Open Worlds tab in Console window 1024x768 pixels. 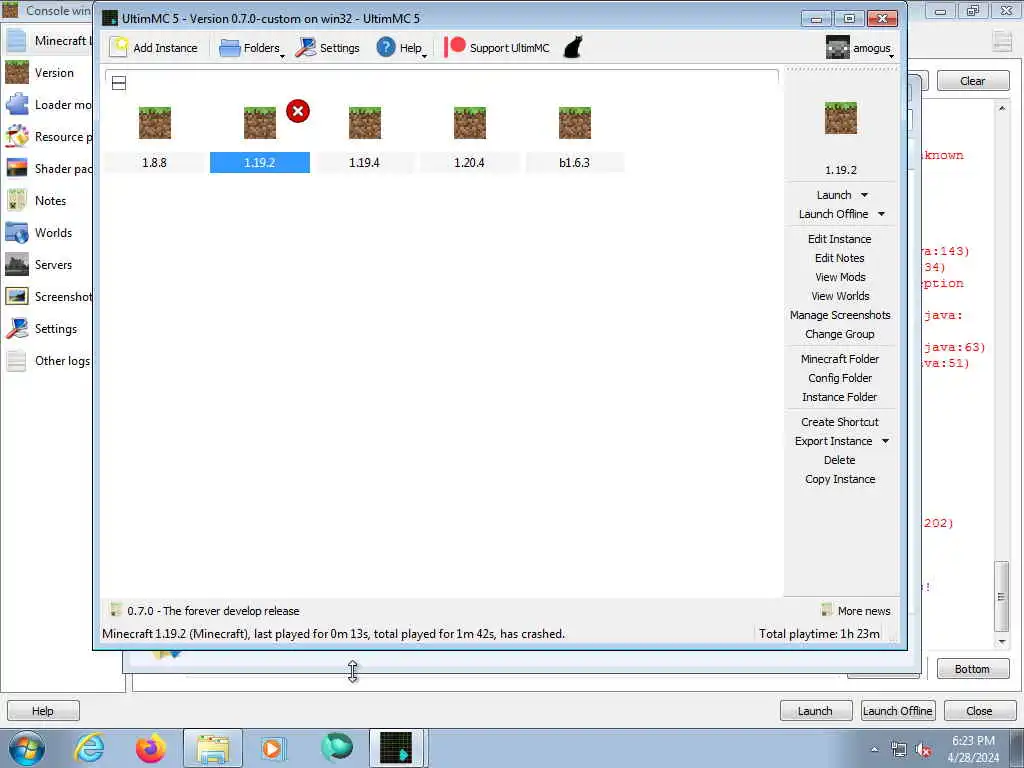pos(47,232)
